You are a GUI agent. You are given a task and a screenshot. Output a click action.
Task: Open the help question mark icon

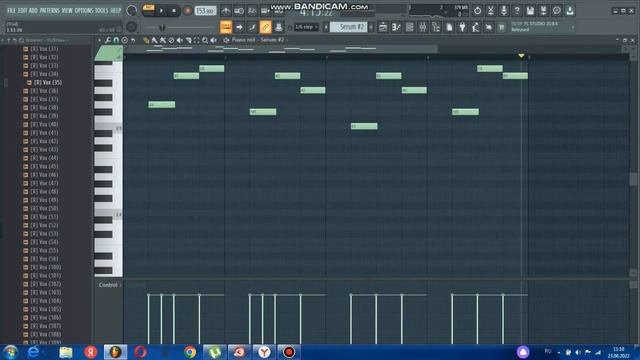(517, 11)
